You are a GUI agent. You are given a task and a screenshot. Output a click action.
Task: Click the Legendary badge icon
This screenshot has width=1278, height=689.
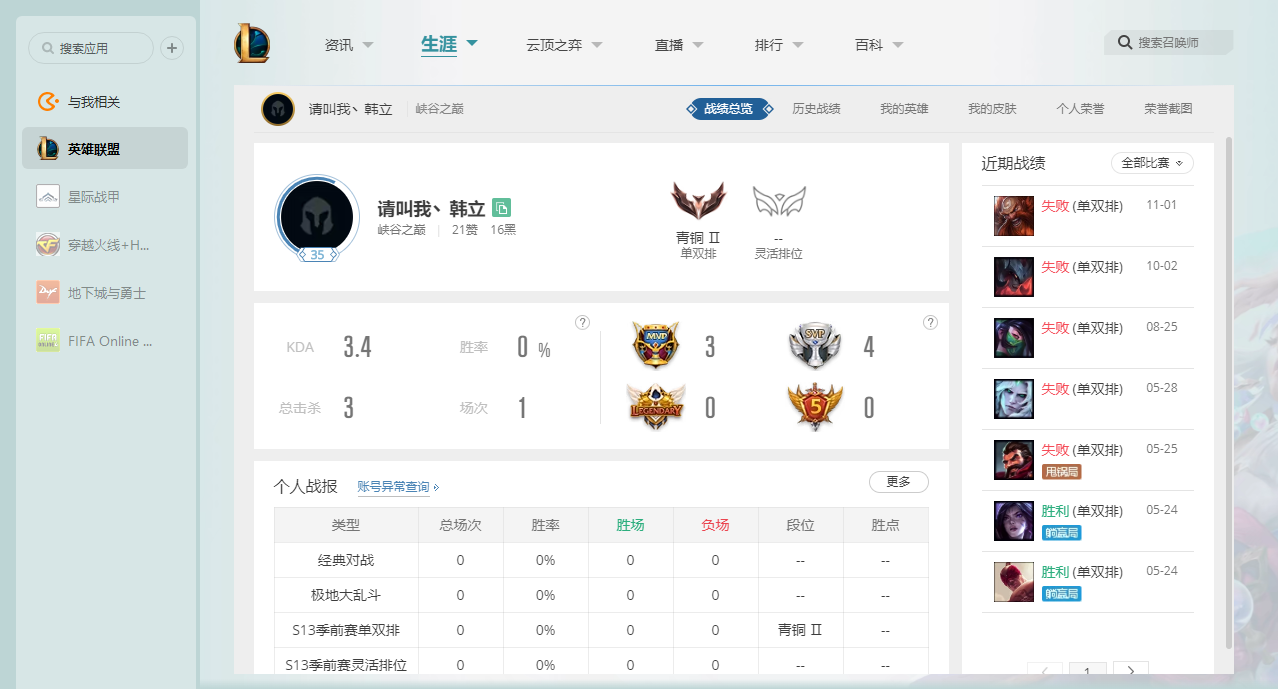[656, 407]
